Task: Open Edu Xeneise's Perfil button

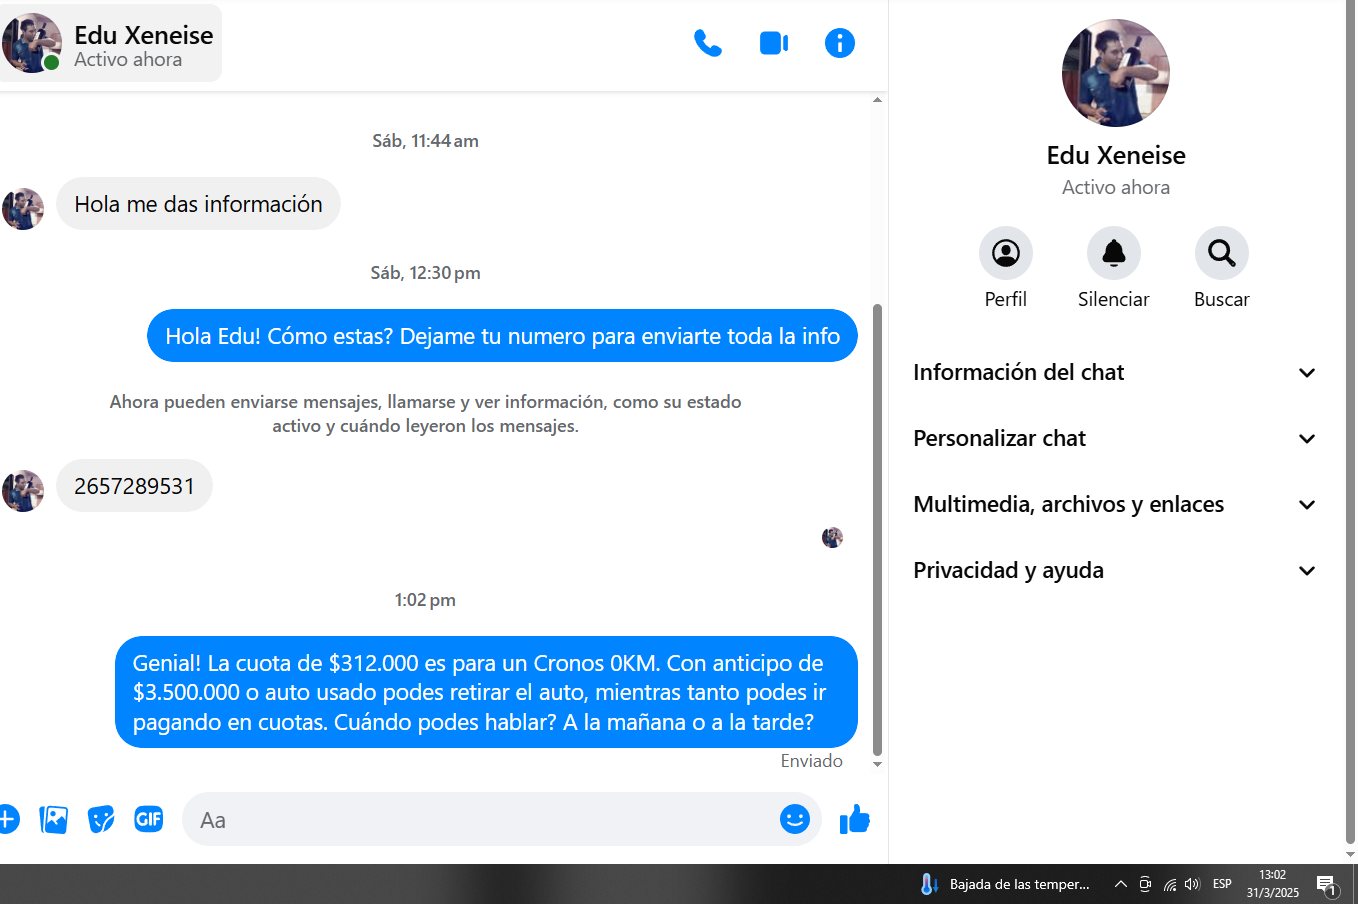Action: pyautogui.click(x=1006, y=268)
